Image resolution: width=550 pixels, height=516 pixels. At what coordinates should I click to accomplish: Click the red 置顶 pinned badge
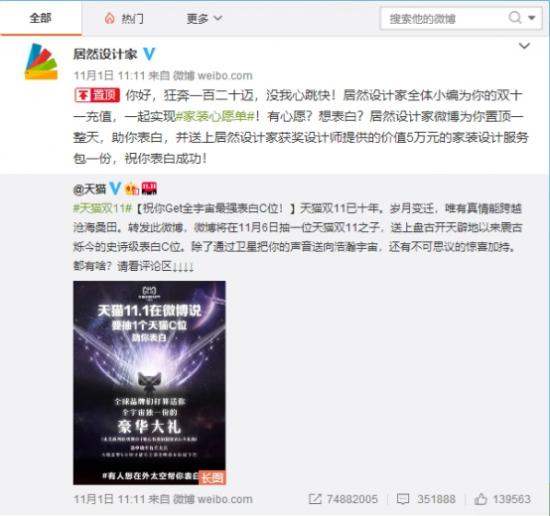click(x=97, y=95)
